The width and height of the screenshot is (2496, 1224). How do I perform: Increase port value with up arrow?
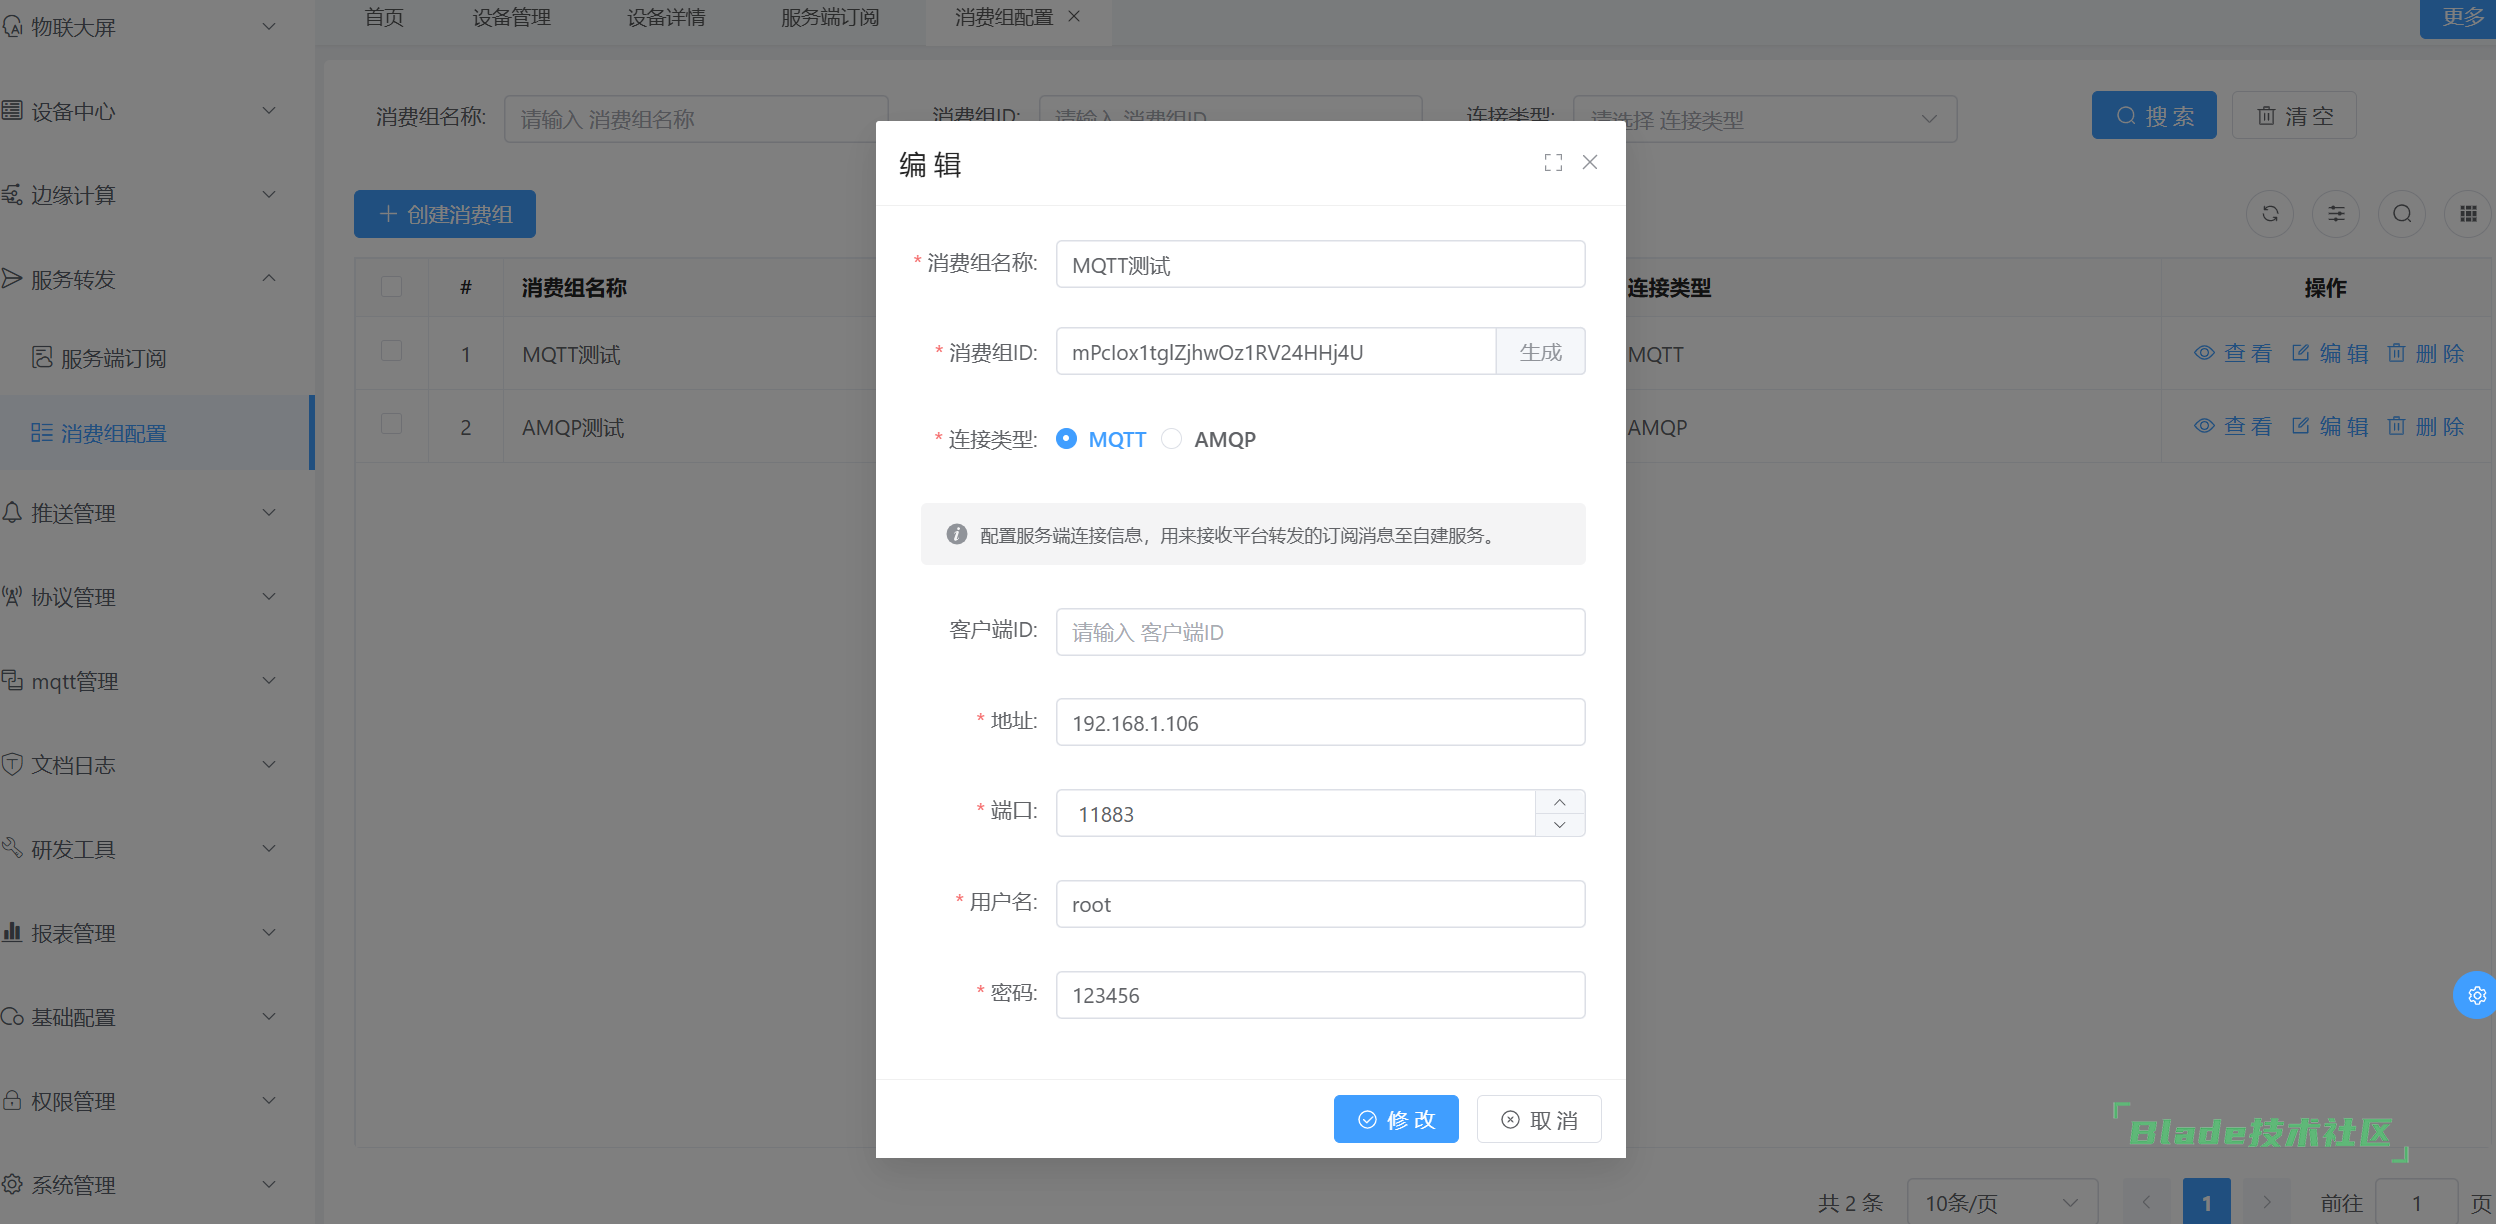point(1559,802)
